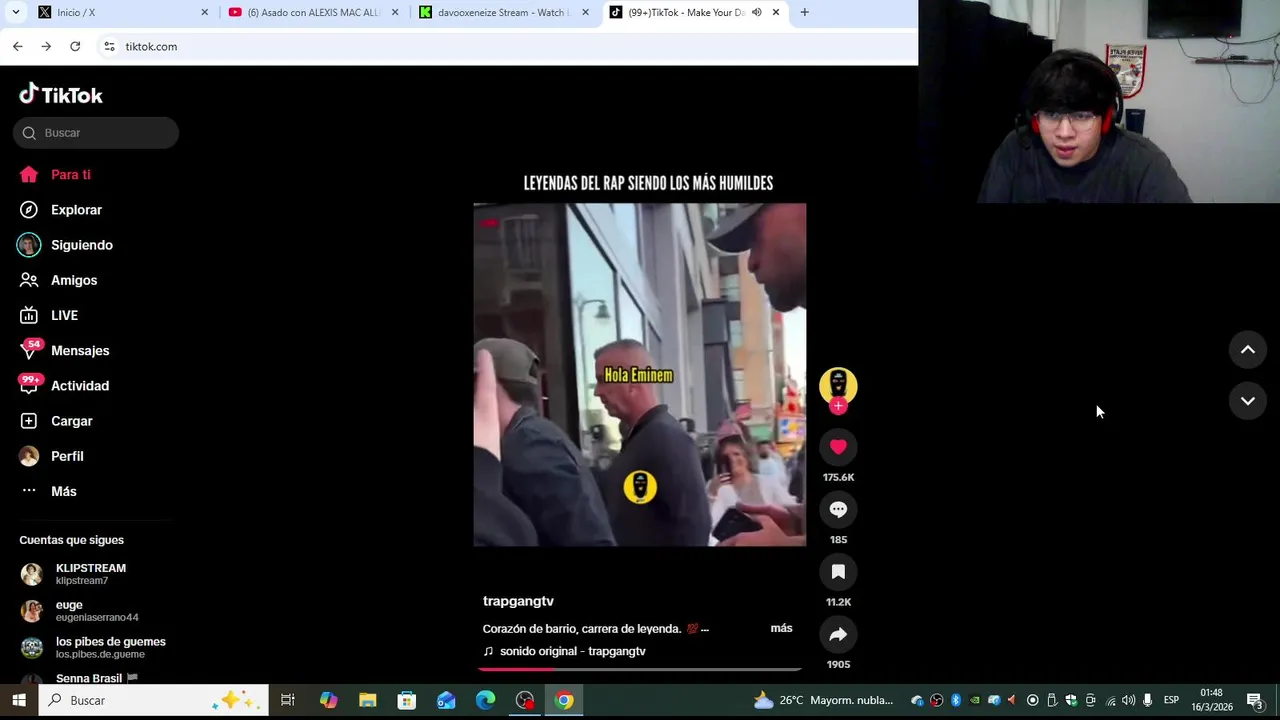
Task: Switch the ESP input language
Action: 1171,700
